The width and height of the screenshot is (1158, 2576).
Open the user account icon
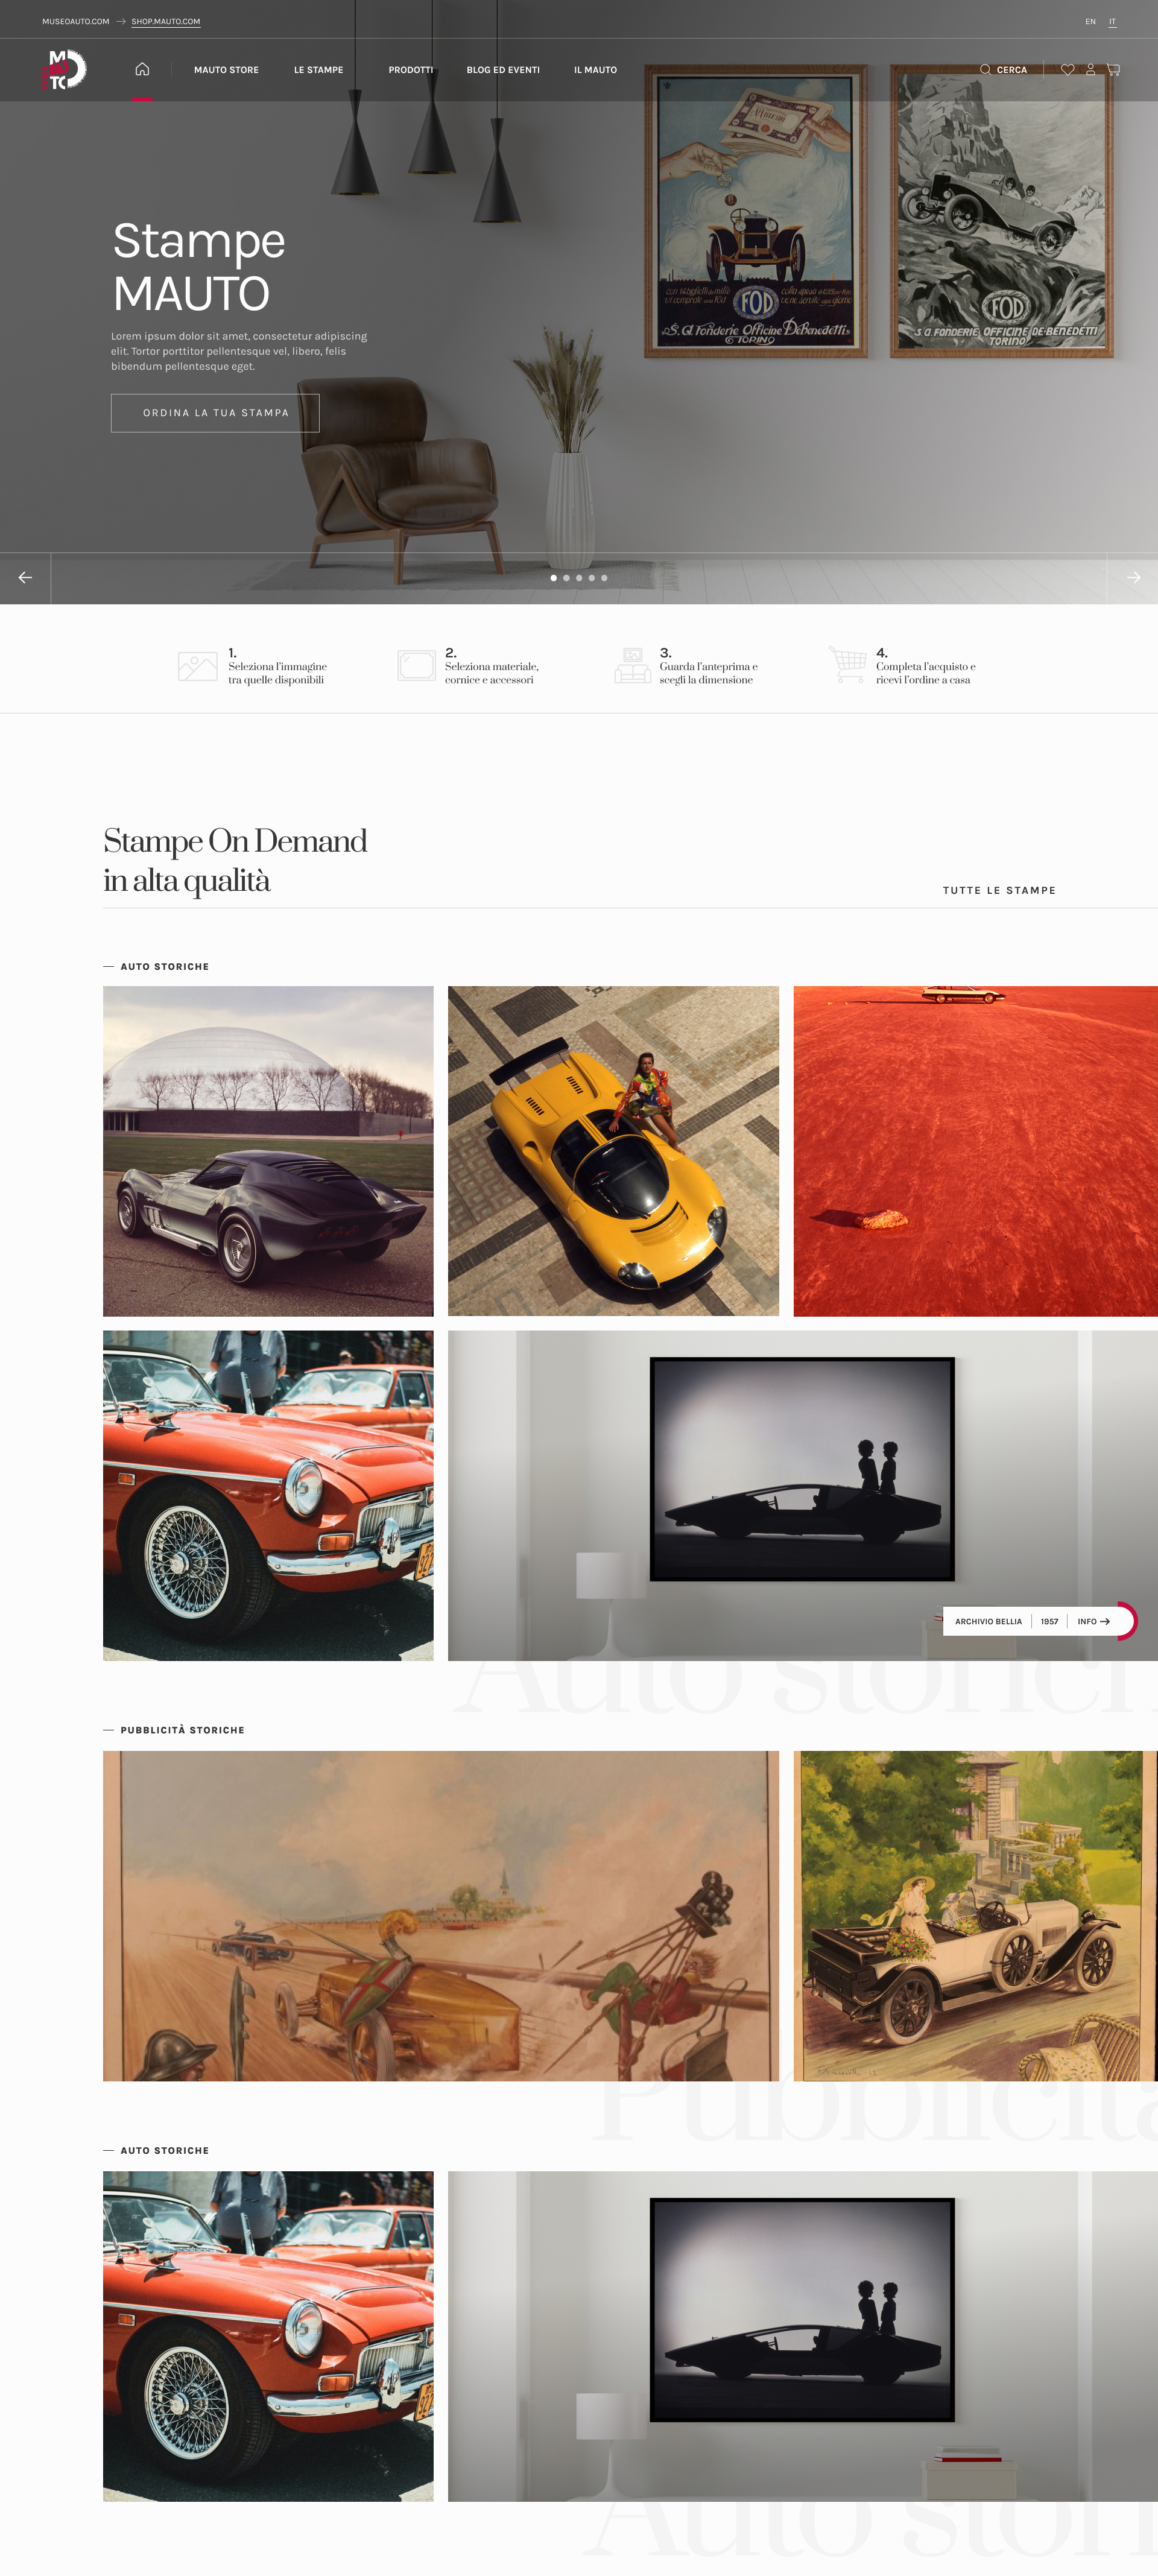click(1090, 70)
